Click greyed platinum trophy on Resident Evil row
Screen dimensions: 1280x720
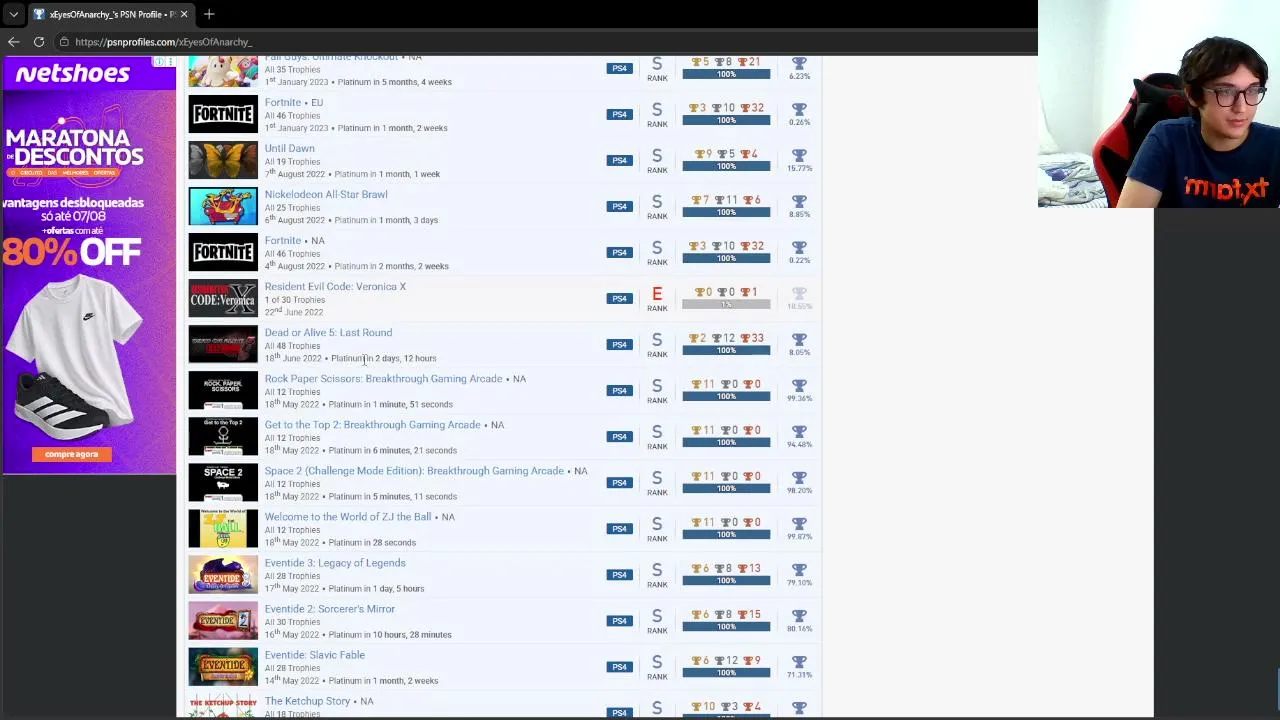pos(799,293)
